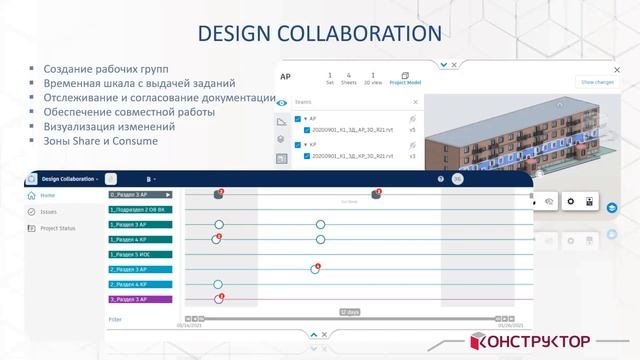Open package circle on 2_Раздел 4 КР timeline

[218, 284]
